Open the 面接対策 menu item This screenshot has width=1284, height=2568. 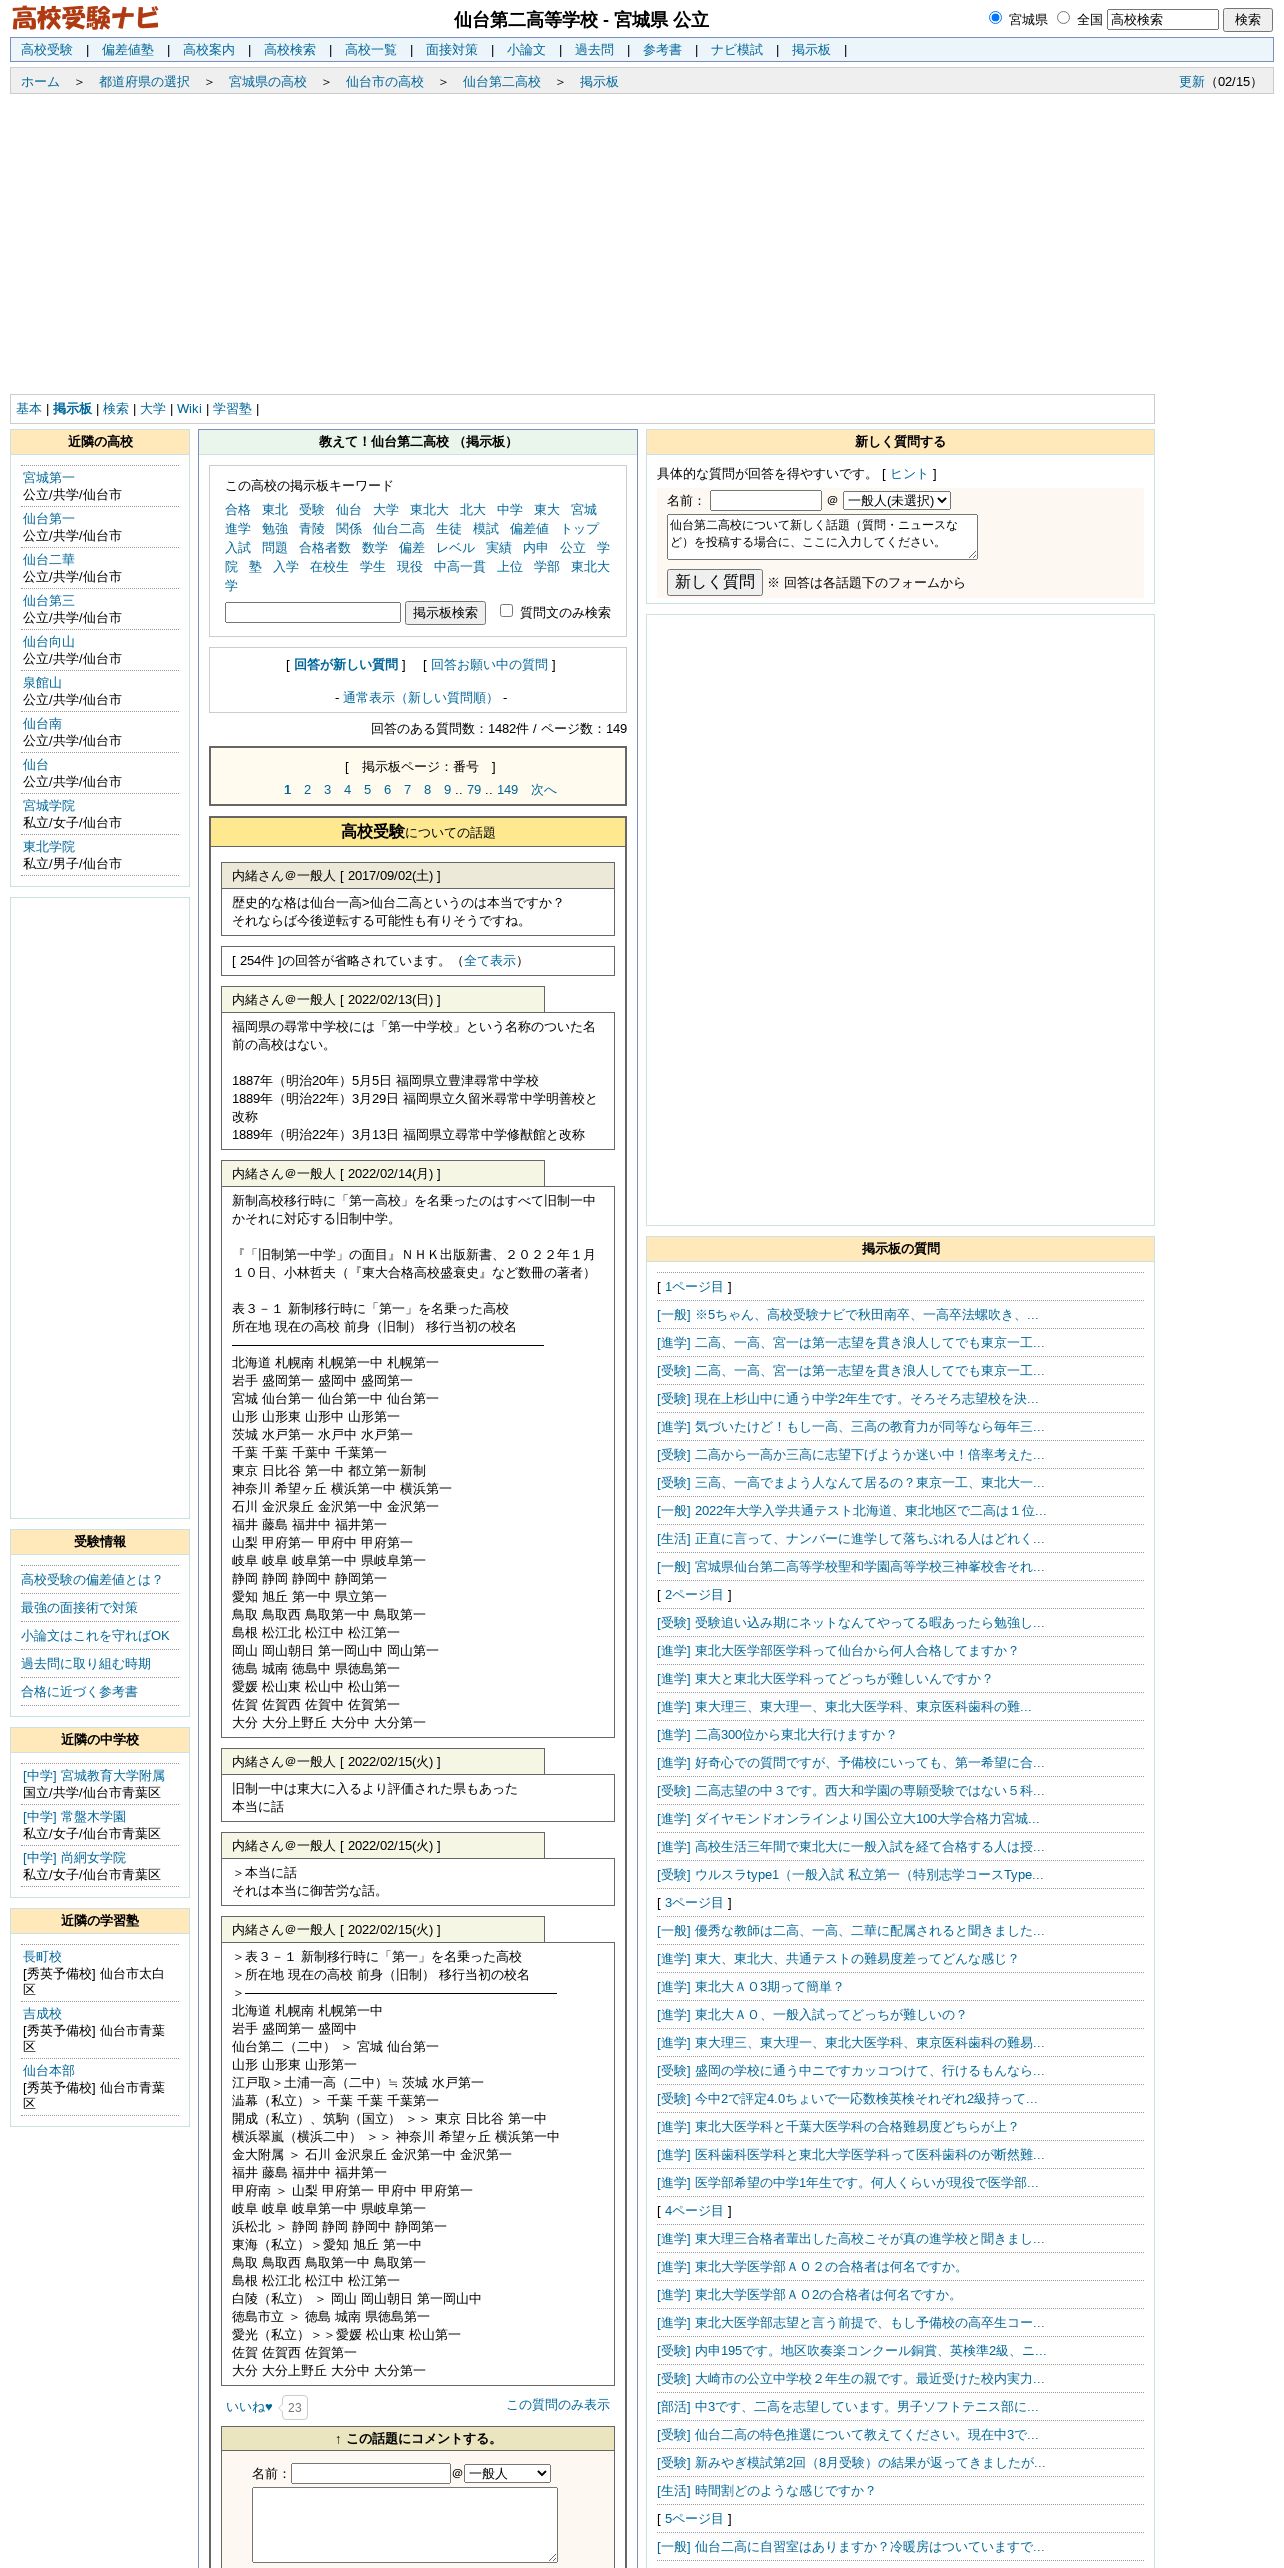(452, 50)
